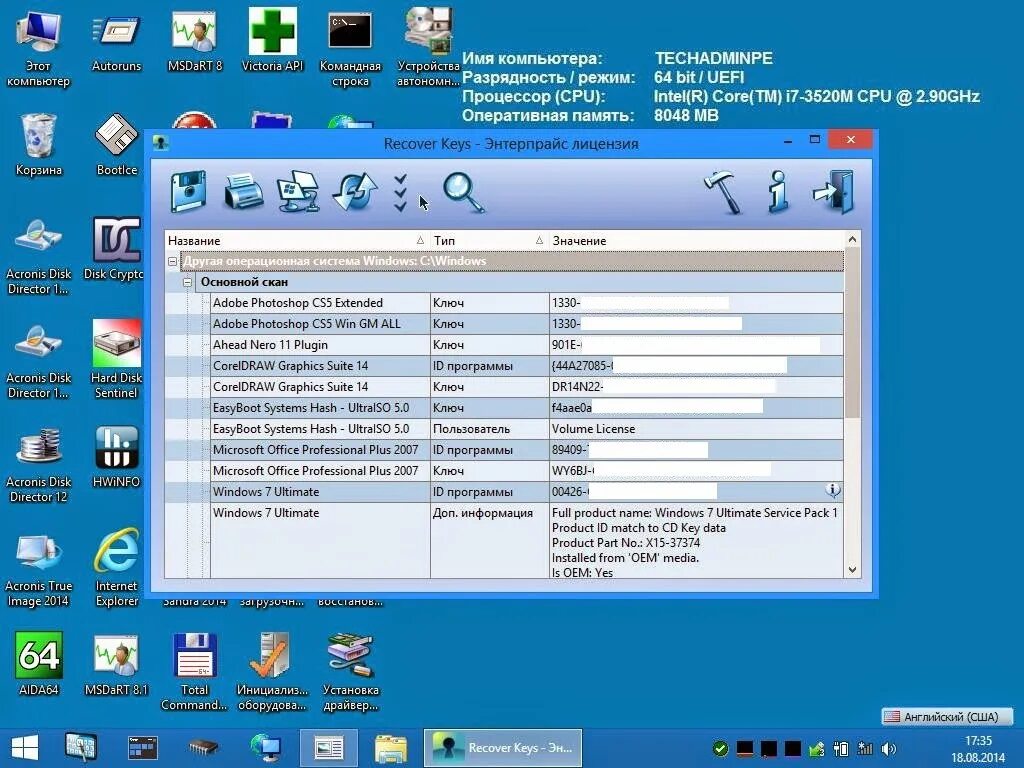Click the green checkmark tray icon

720,748
